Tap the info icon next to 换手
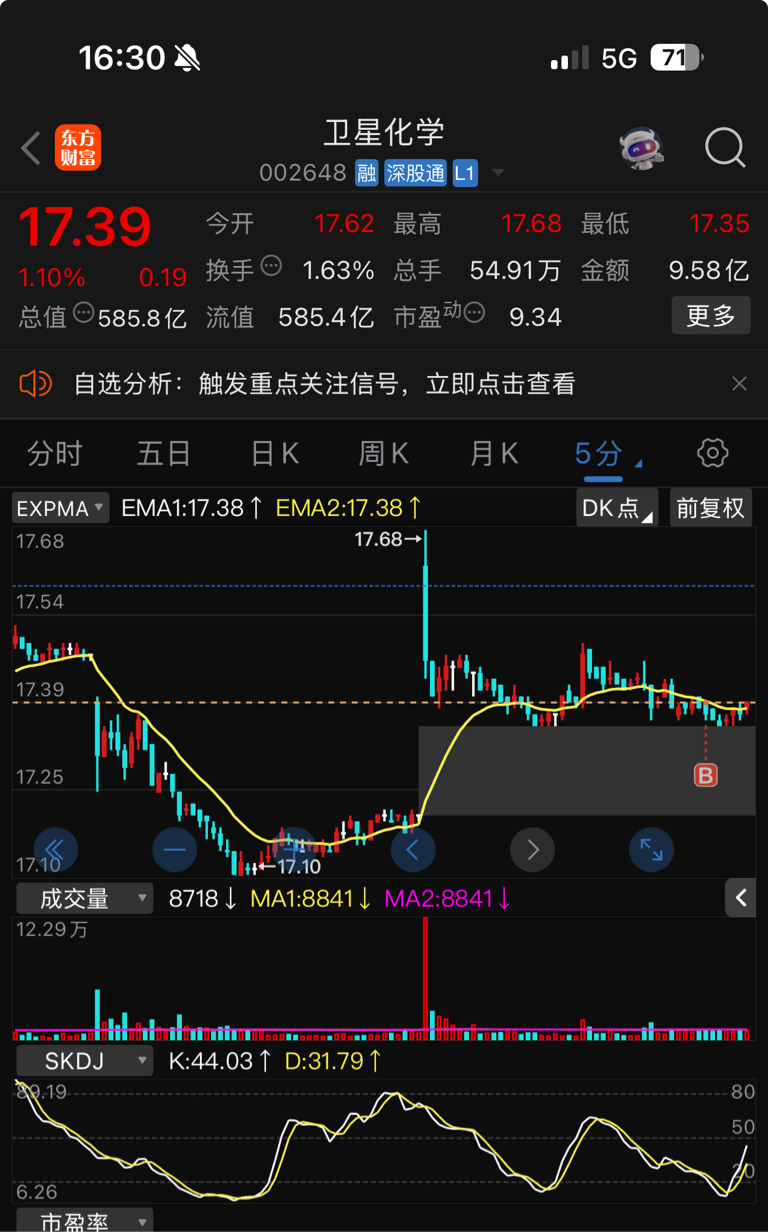 point(271,266)
